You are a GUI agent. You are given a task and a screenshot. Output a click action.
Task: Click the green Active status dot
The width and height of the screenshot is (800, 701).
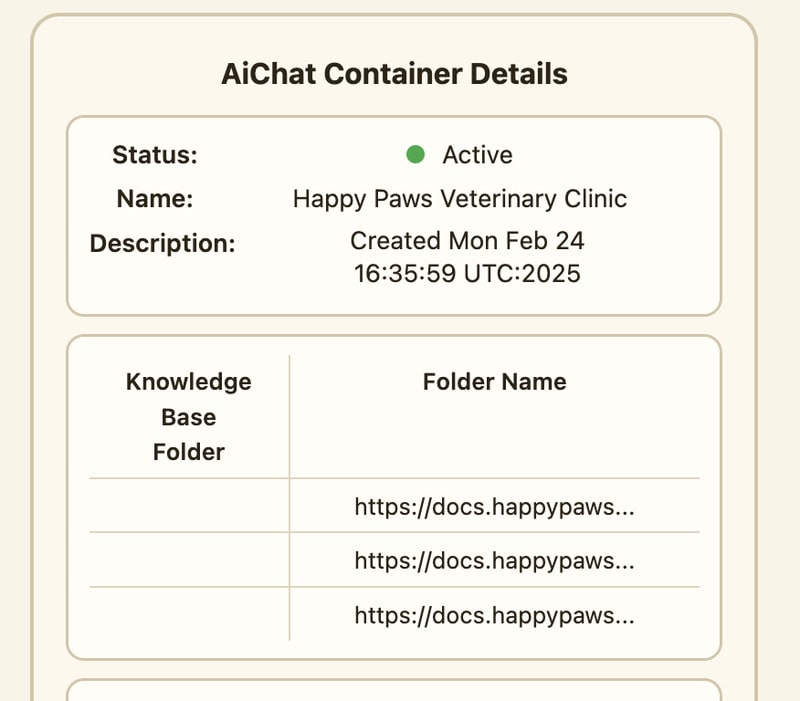pos(416,155)
